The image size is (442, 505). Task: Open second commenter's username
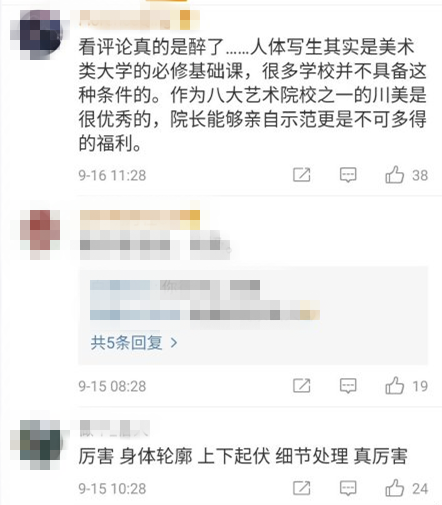tap(140, 220)
